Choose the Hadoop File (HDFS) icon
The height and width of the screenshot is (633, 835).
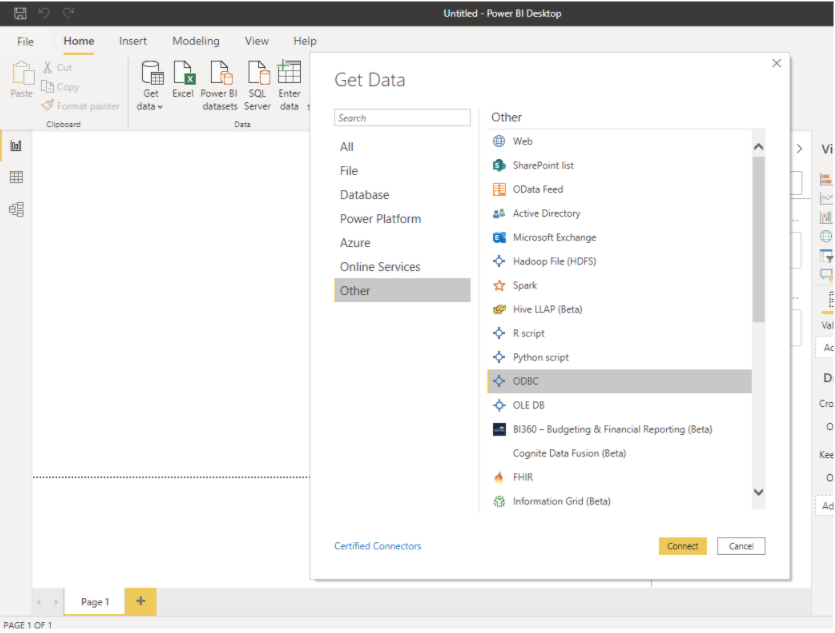499,261
